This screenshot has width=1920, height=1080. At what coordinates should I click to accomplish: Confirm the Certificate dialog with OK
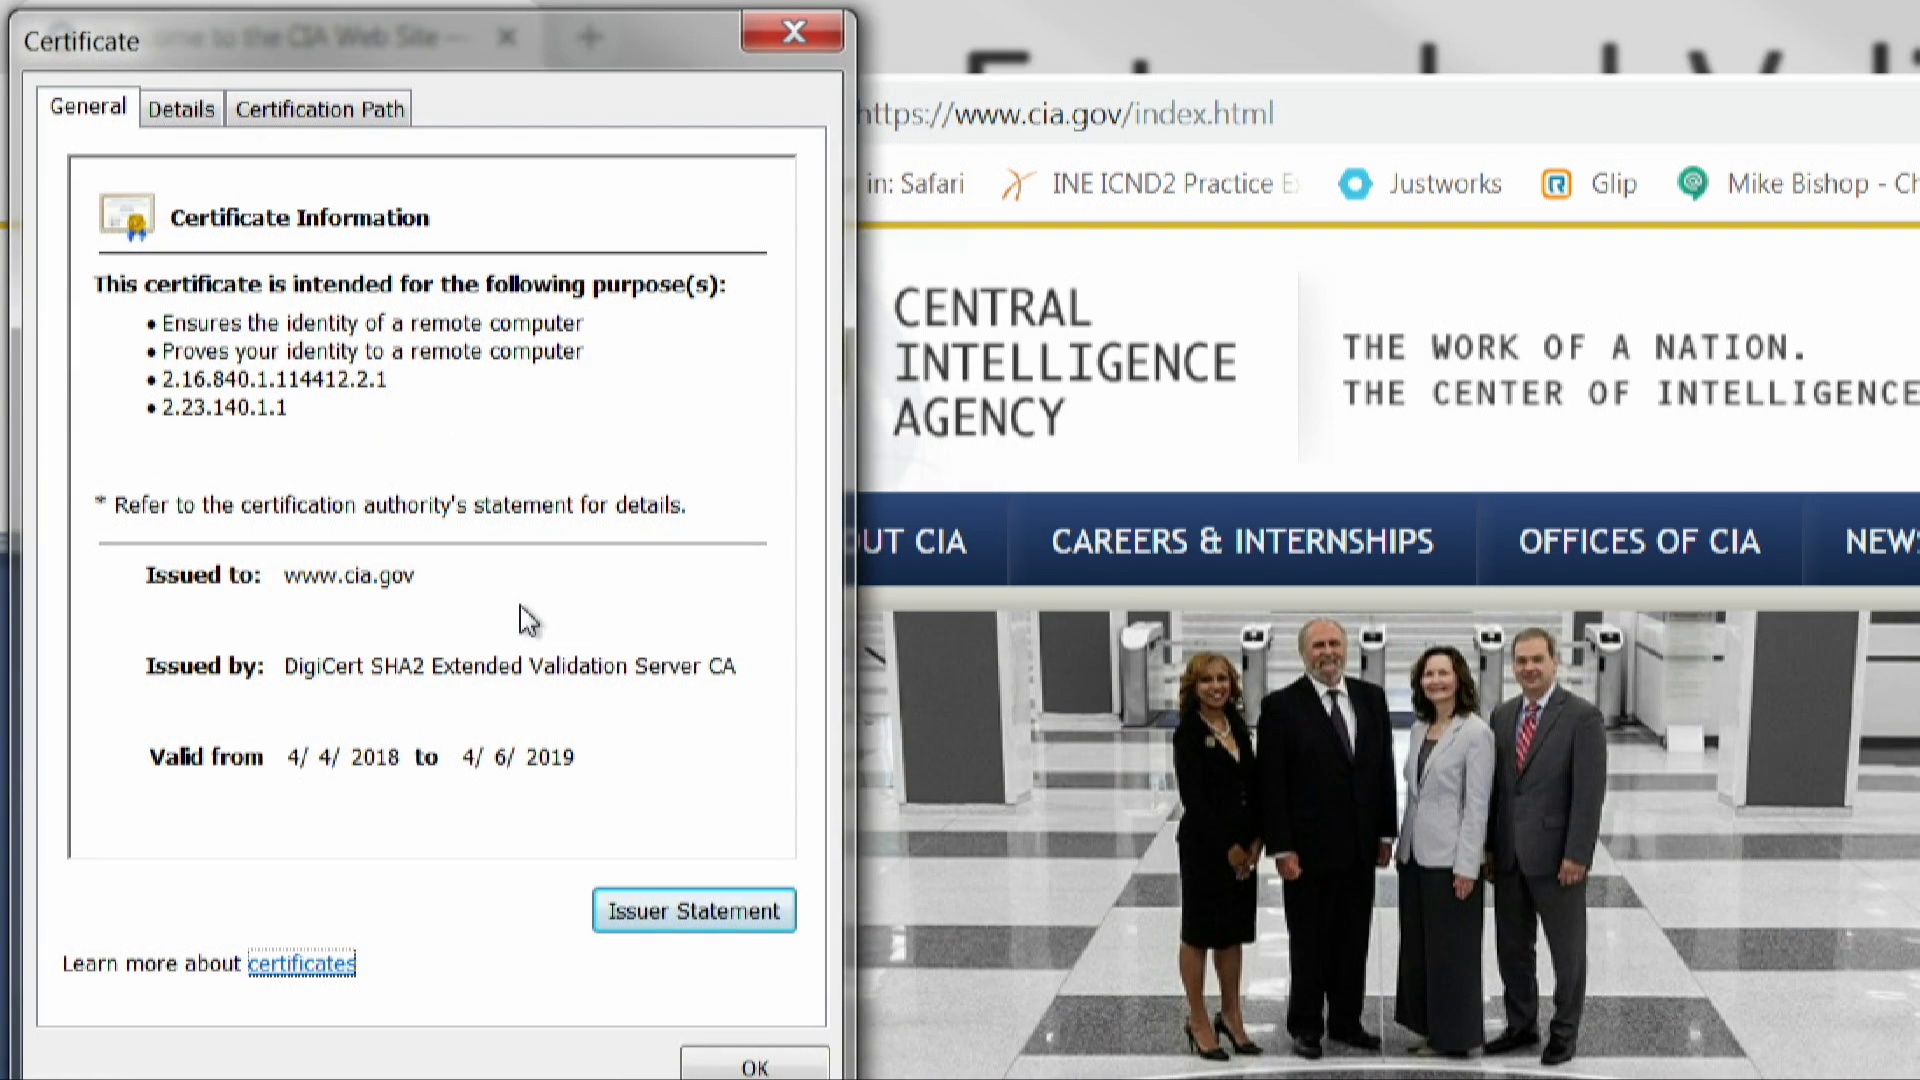click(755, 1065)
